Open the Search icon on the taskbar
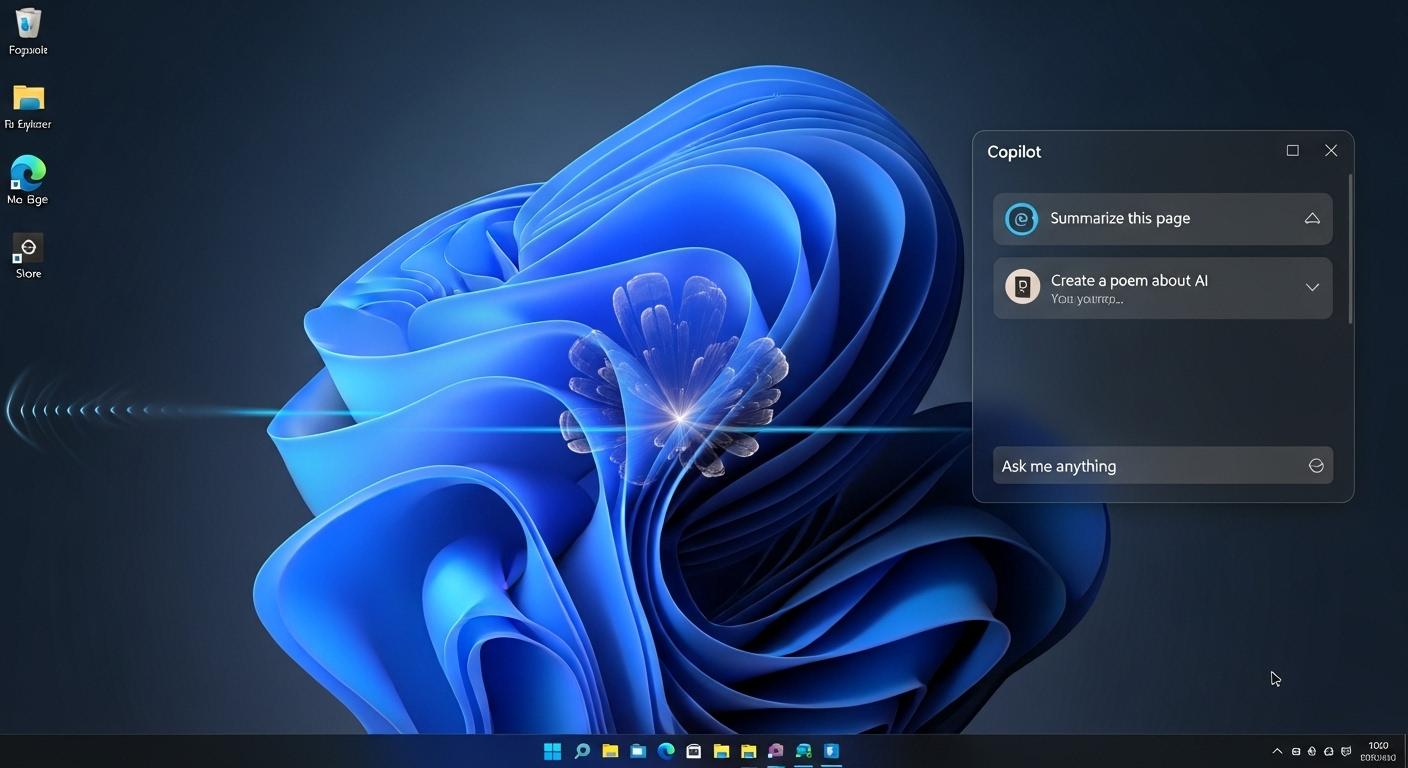 click(x=582, y=751)
